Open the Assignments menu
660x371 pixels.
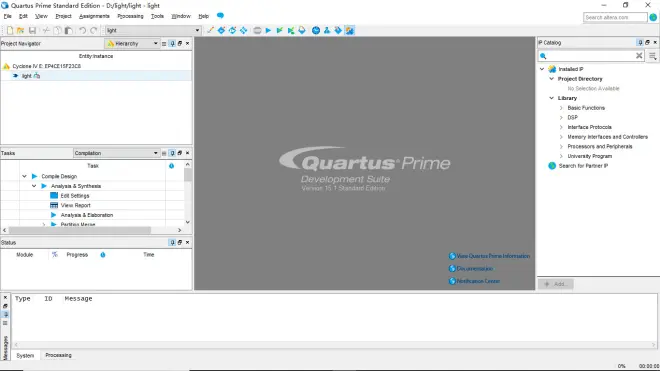click(94, 16)
